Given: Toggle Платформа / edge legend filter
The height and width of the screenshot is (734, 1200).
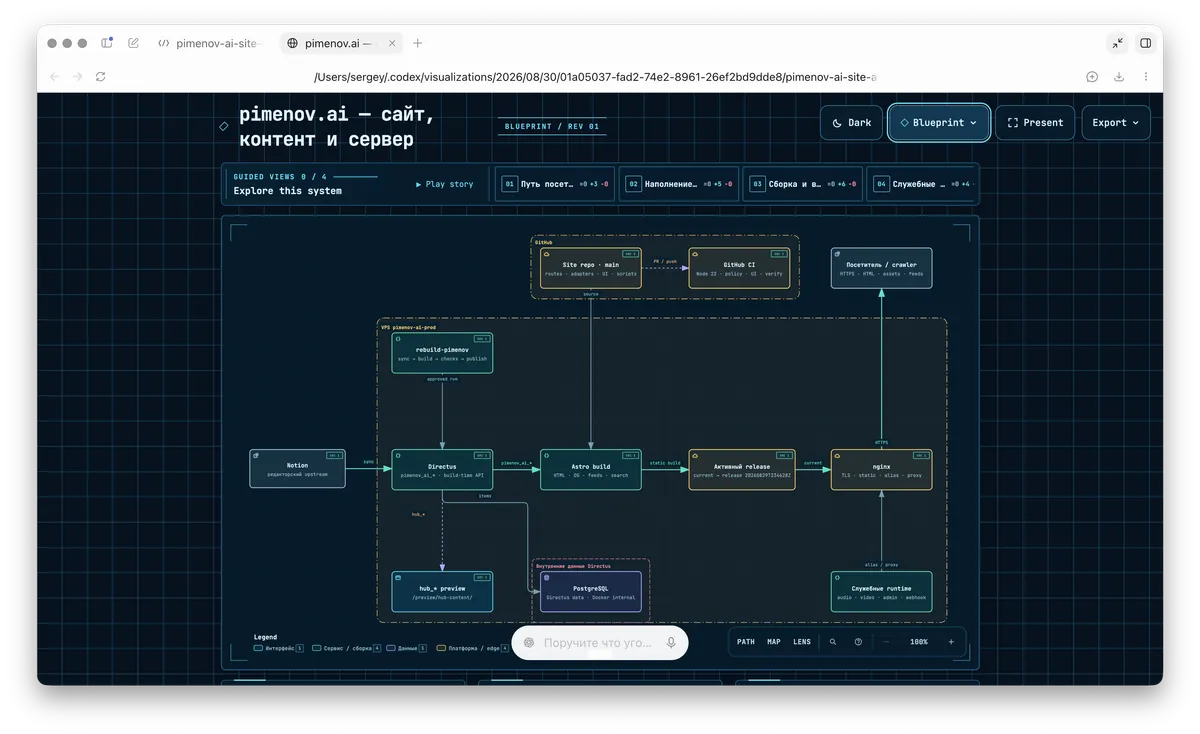Looking at the screenshot, I should [473, 648].
